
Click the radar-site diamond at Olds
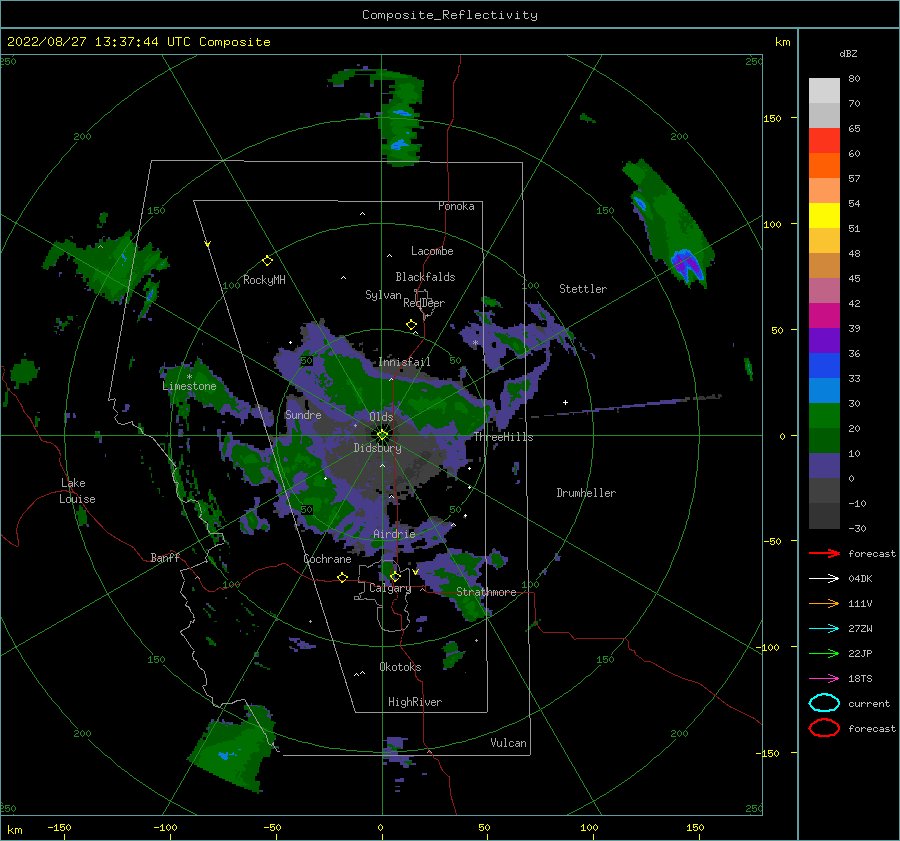[382, 435]
